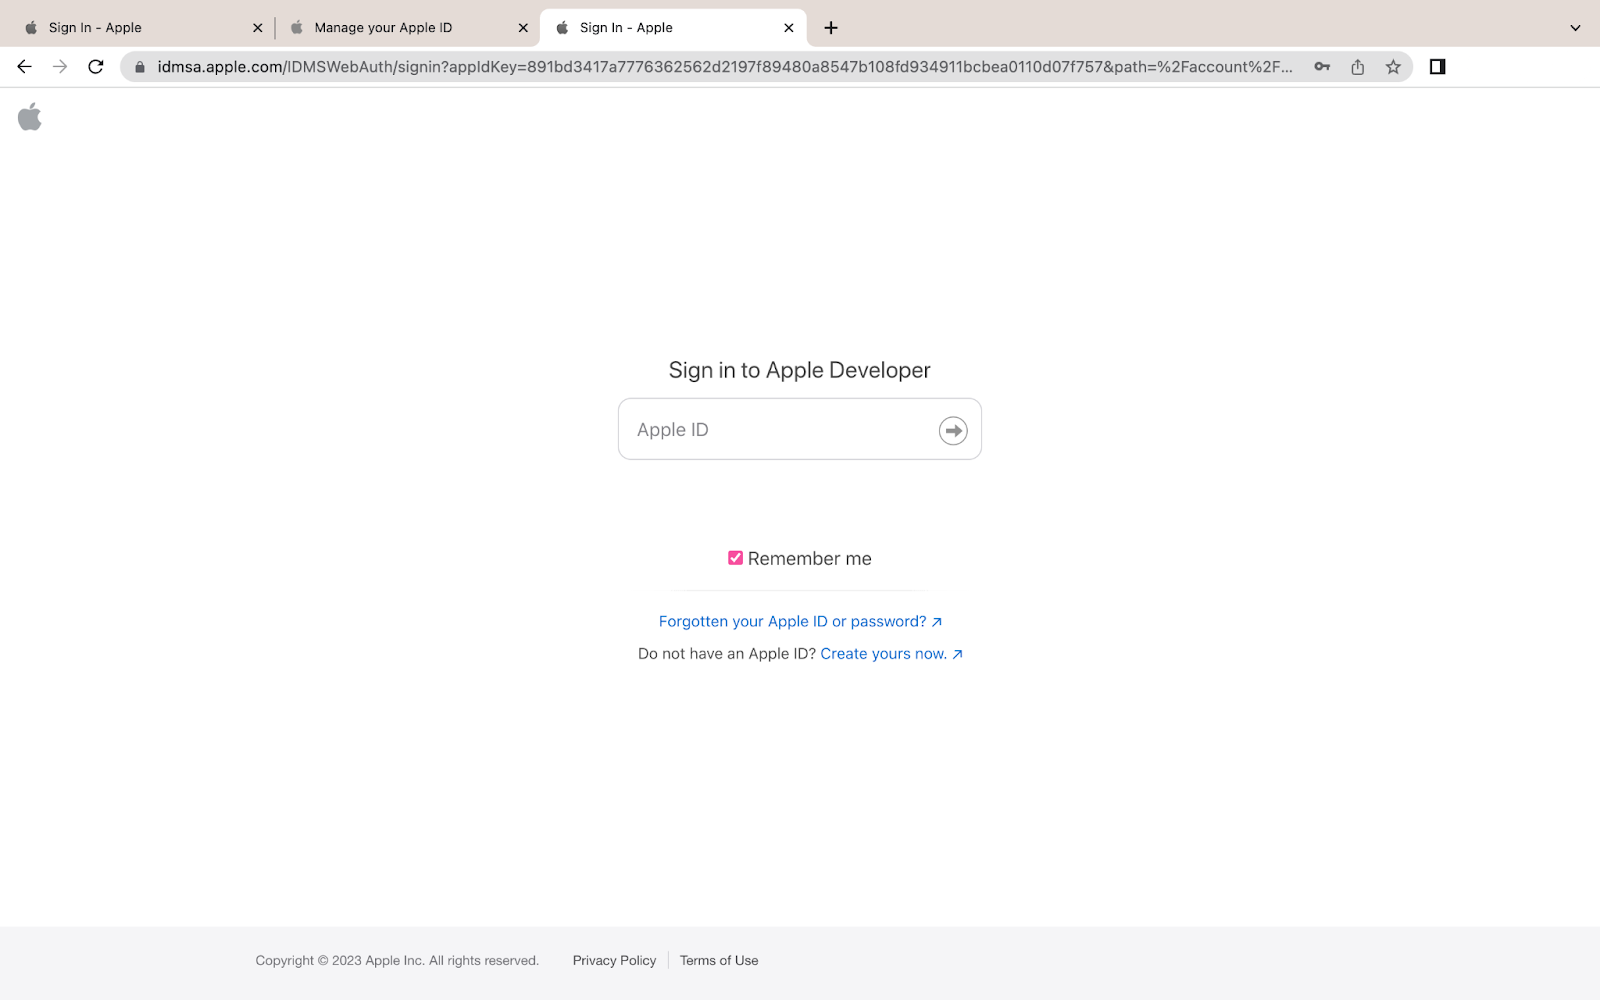Close the active Sign In - Apple tab
Screen dimensions: 1600x1000
click(789, 28)
